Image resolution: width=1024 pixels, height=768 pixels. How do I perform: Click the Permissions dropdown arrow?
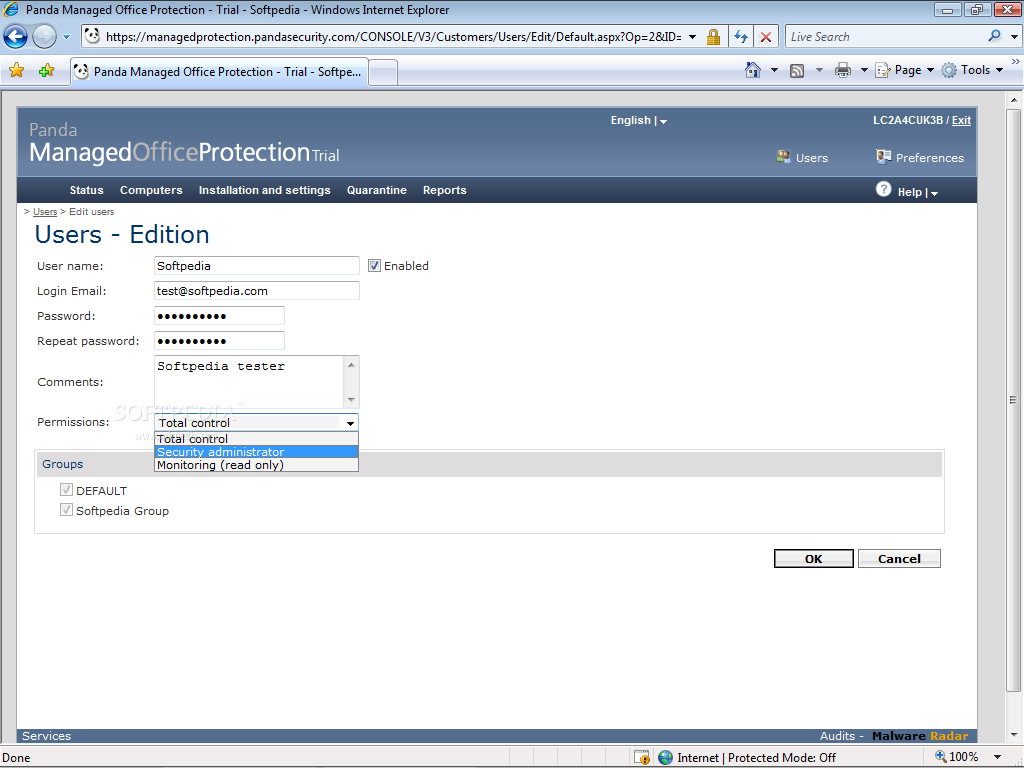tap(350, 423)
